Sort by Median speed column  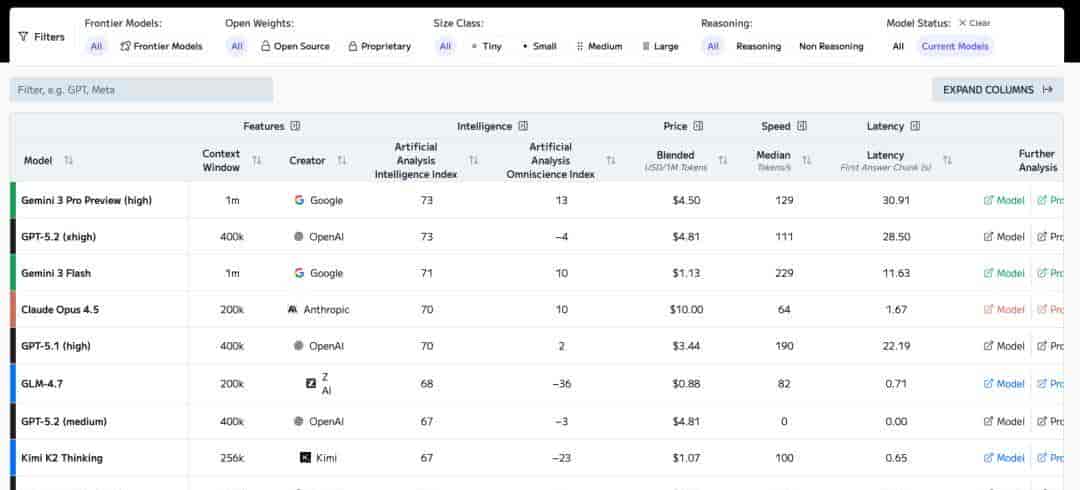(807, 161)
